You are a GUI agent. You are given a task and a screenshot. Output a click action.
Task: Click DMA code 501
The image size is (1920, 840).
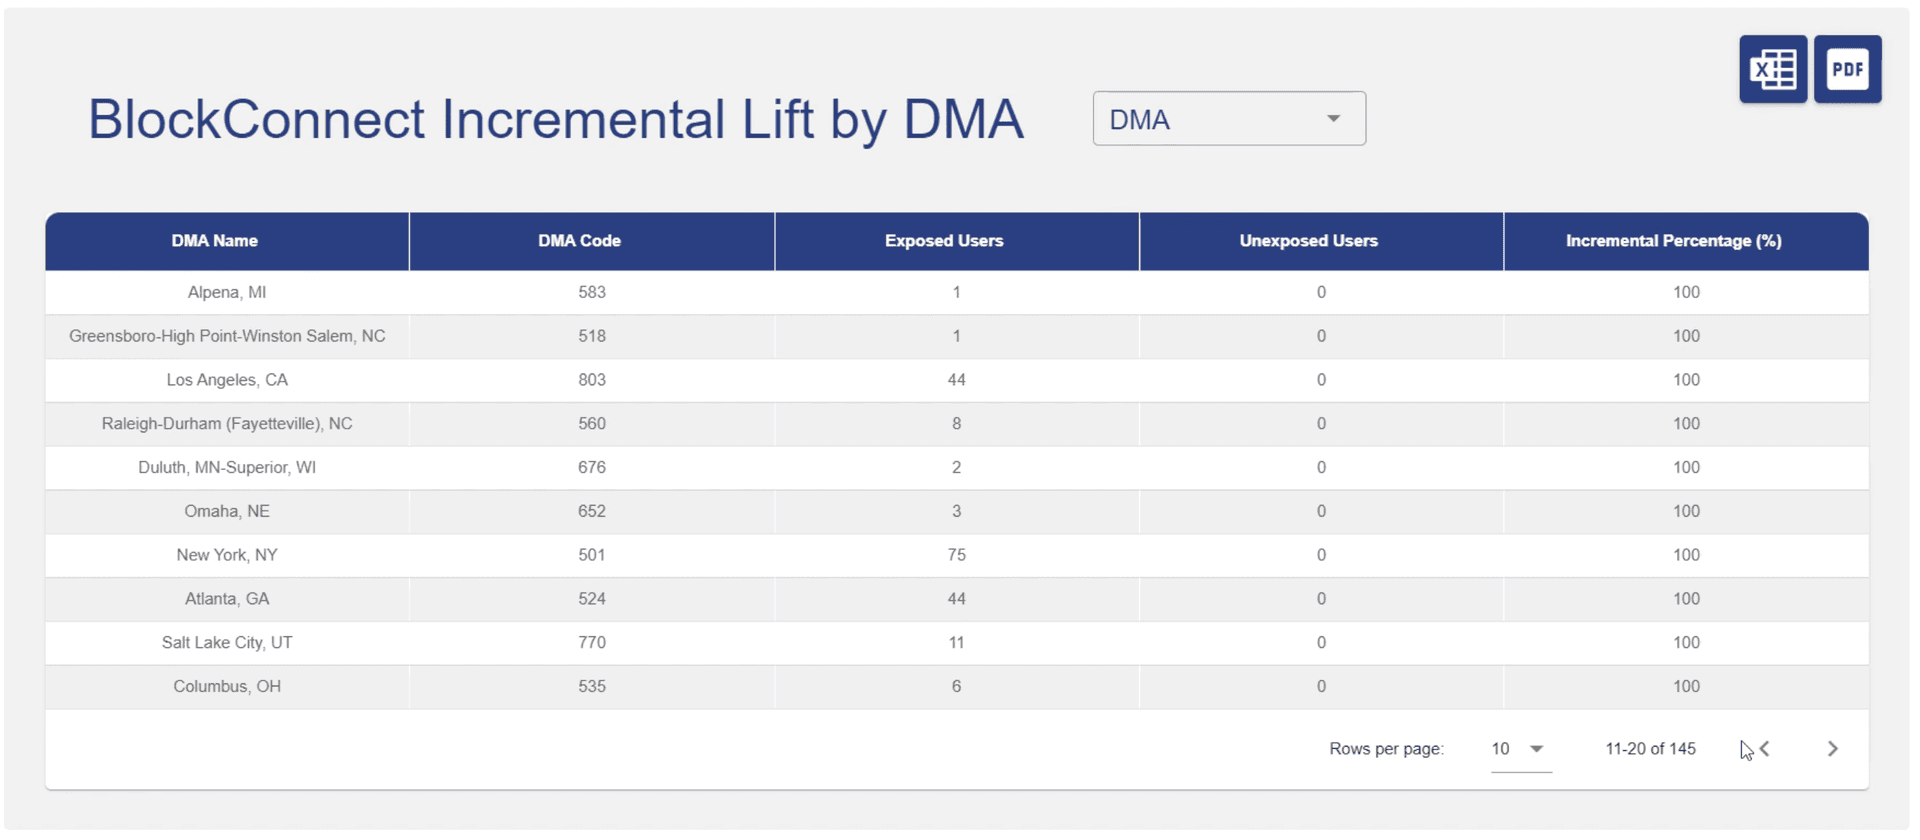[x=592, y=555]
